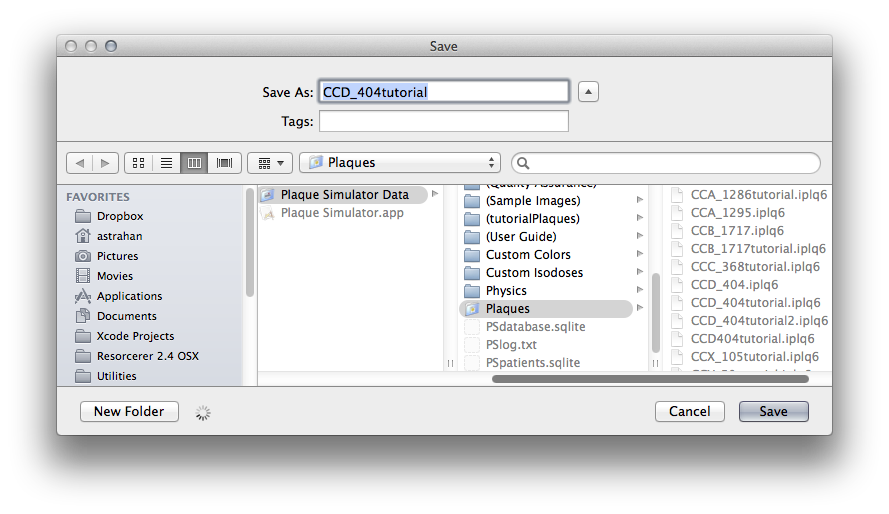Select the Custom Colors folder
Viewport: 889px width, 514px height.
(x=528, y=255)
